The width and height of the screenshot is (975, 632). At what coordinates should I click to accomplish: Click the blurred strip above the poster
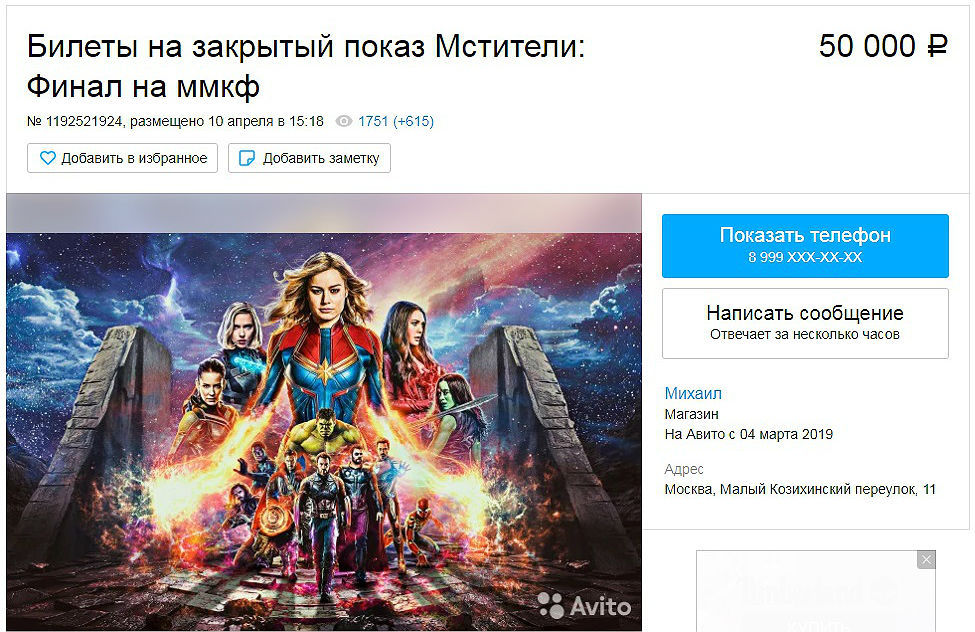coord(324,213)
